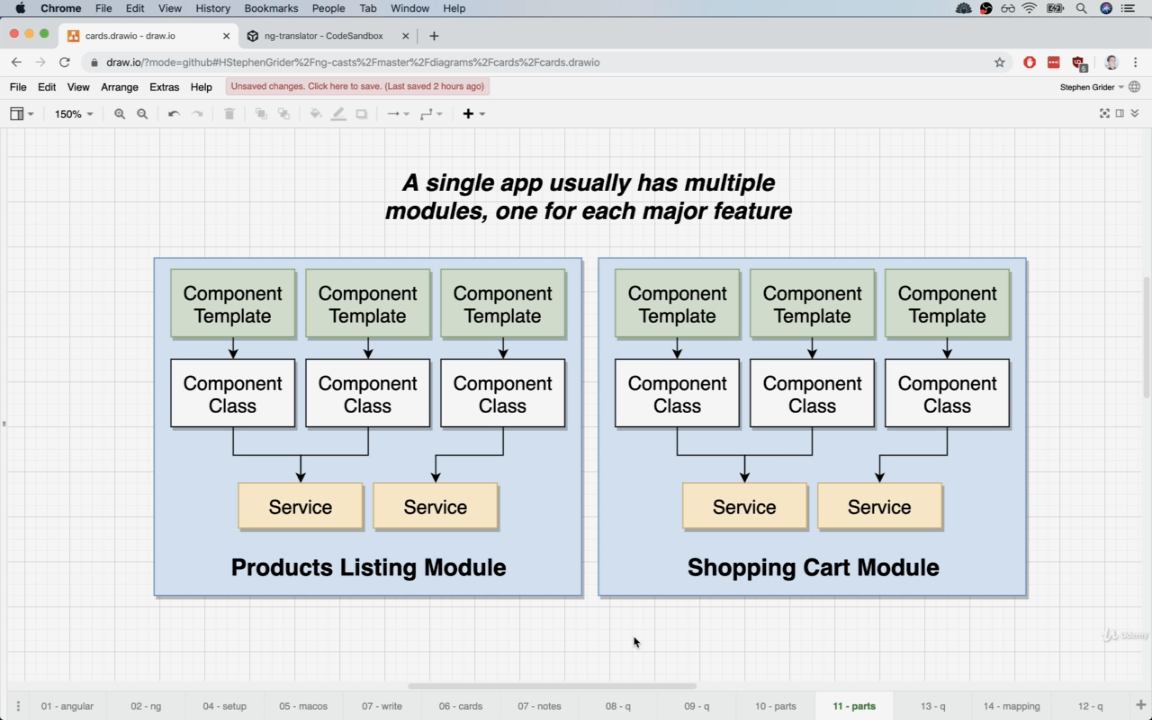Bookmark this page with star icon
The width and height of the screenshot is (1152, 720).
coord(999,62)
